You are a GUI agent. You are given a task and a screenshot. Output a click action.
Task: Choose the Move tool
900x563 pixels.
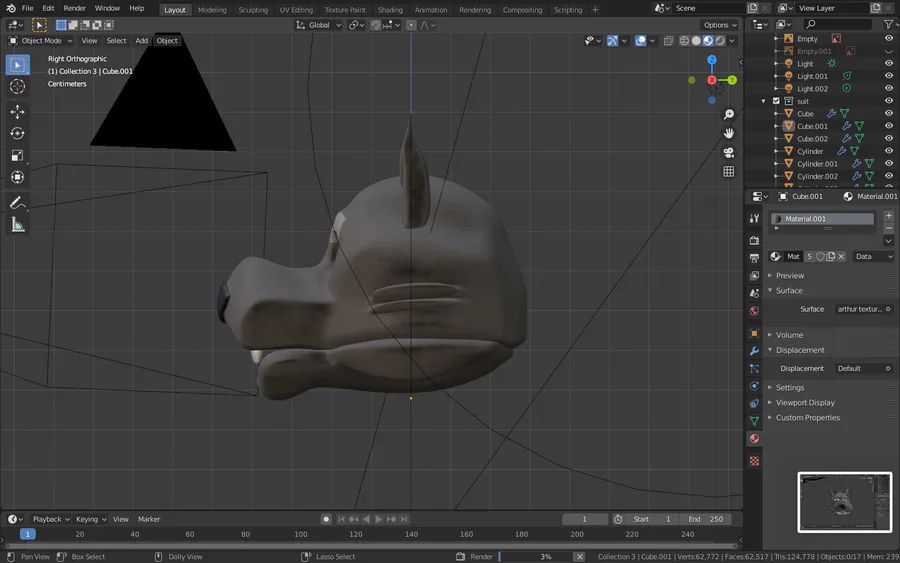(17, 111)
